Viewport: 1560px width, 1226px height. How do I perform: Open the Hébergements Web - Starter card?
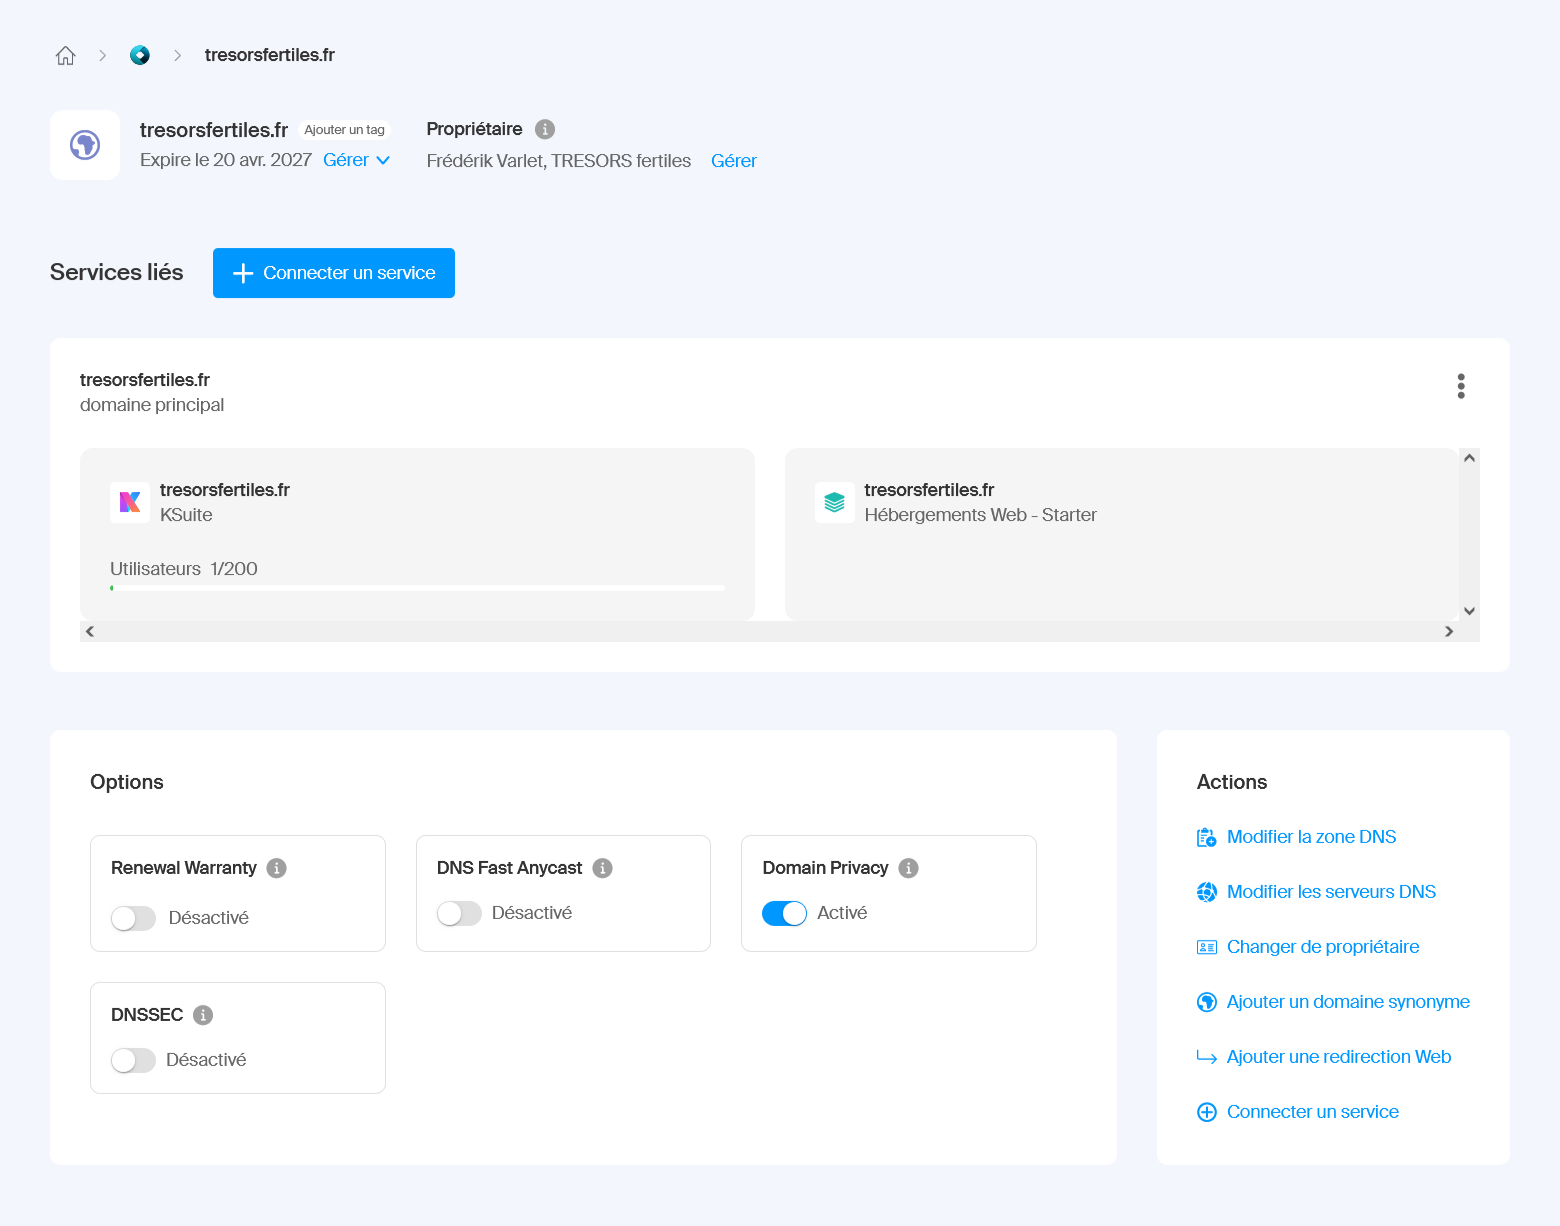click(1121, 534)
